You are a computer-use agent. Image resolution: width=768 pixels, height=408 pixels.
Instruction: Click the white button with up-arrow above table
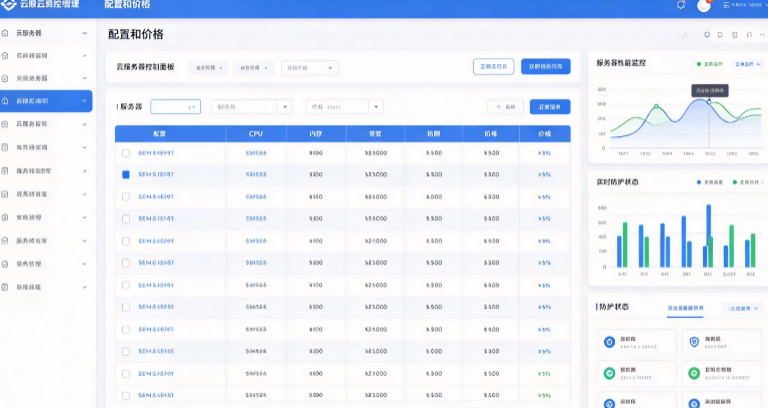[505, 107]
